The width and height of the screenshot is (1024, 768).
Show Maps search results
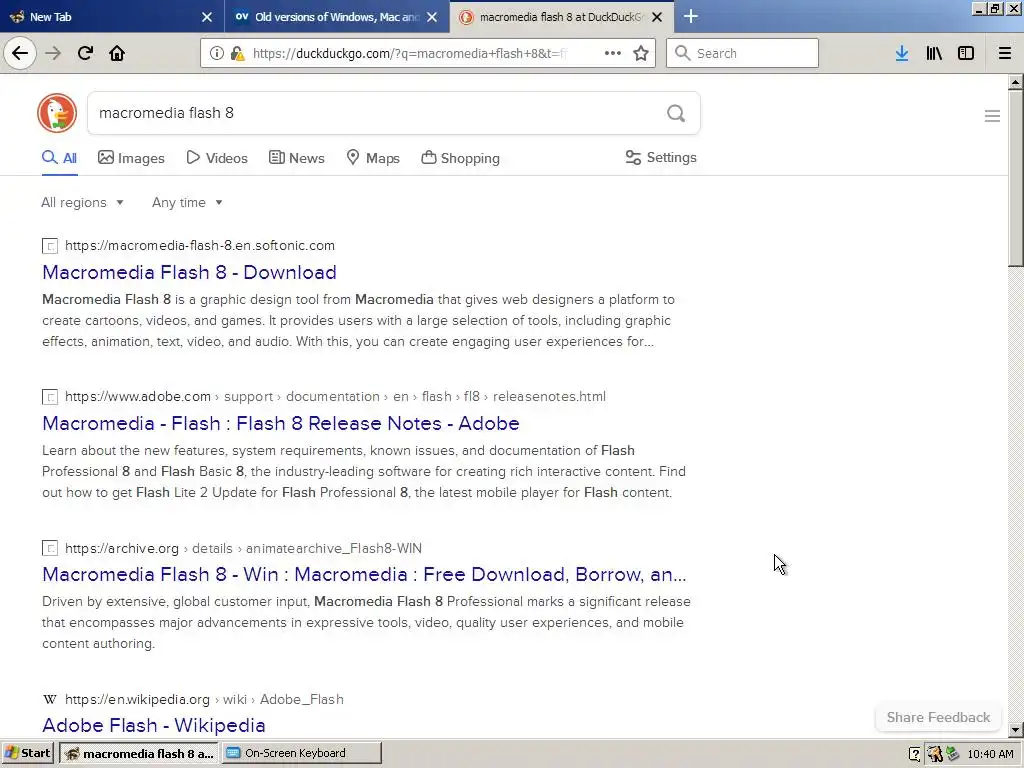(x=373, y=158)
